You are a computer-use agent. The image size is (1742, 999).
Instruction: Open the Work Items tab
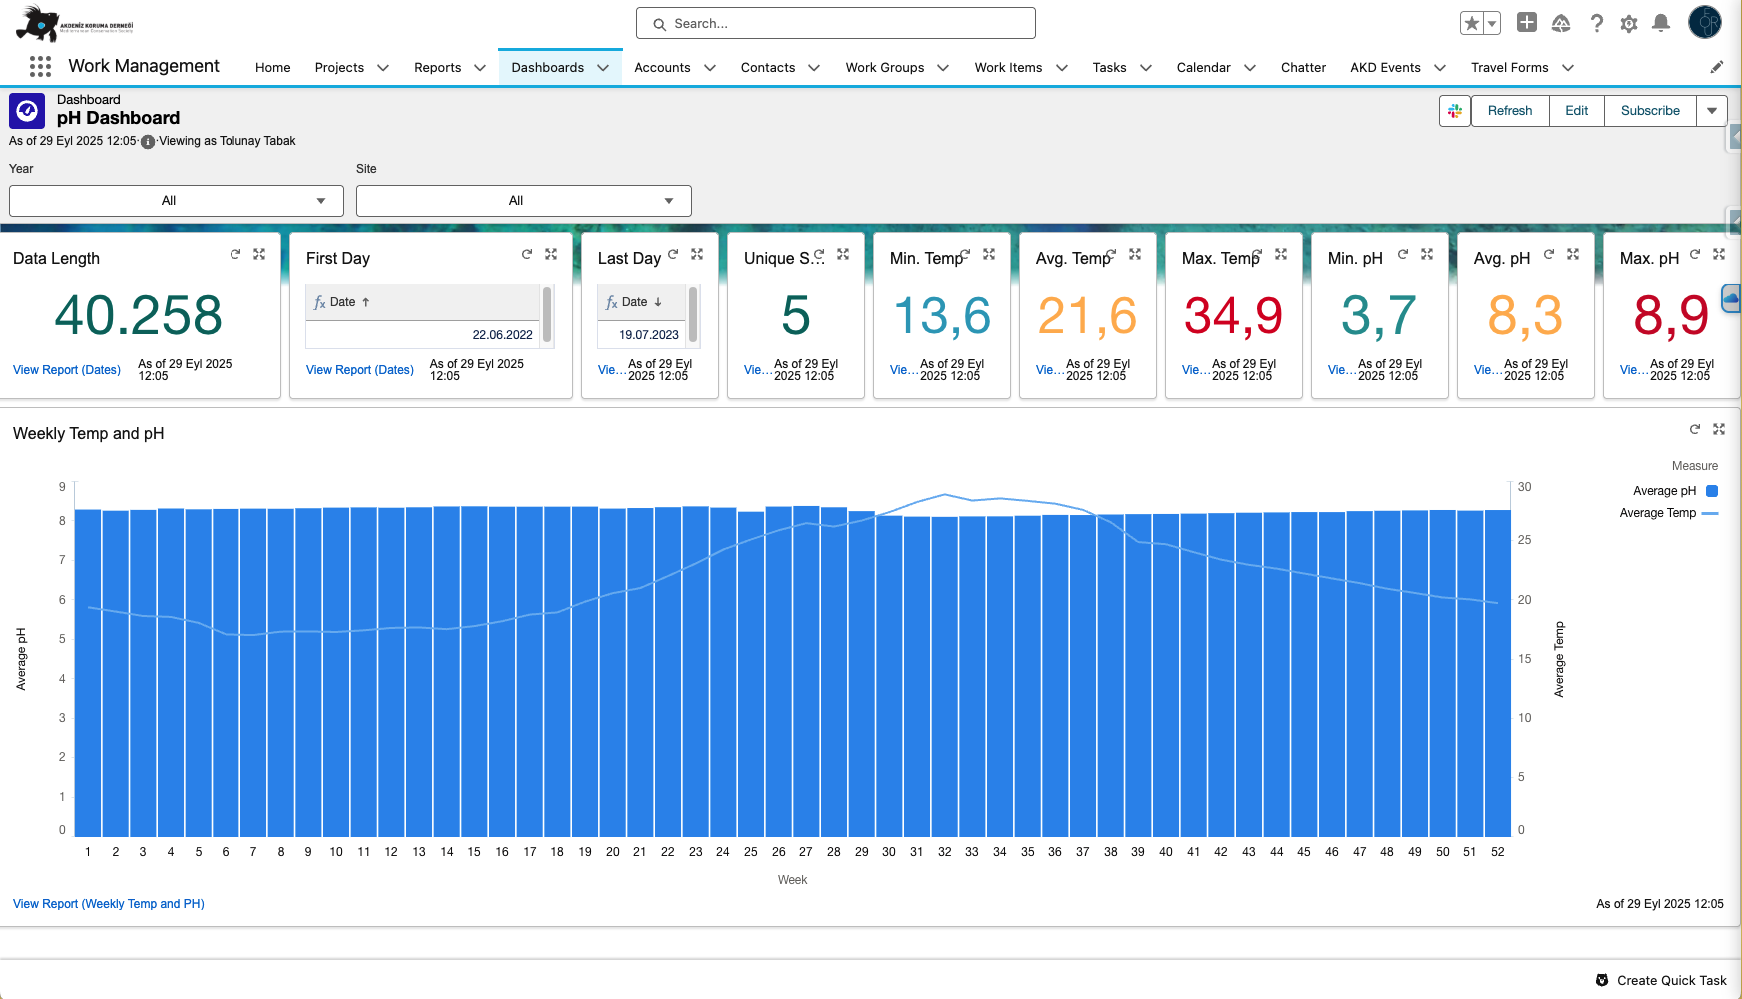click(x=1008, y=68)
